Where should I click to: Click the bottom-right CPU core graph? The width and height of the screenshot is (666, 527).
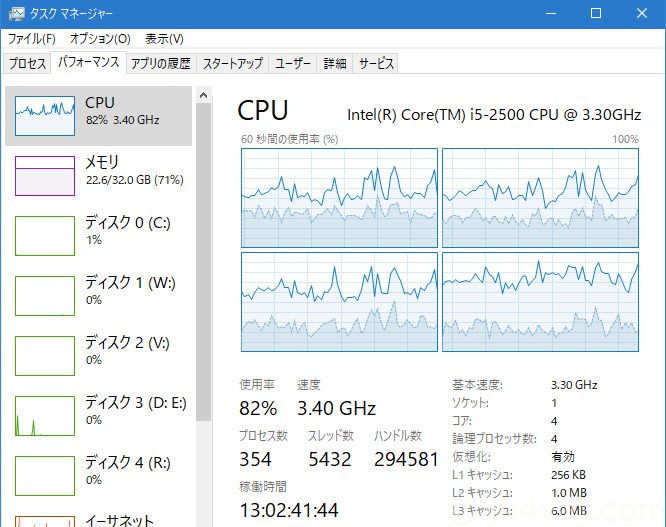[540, 302]
